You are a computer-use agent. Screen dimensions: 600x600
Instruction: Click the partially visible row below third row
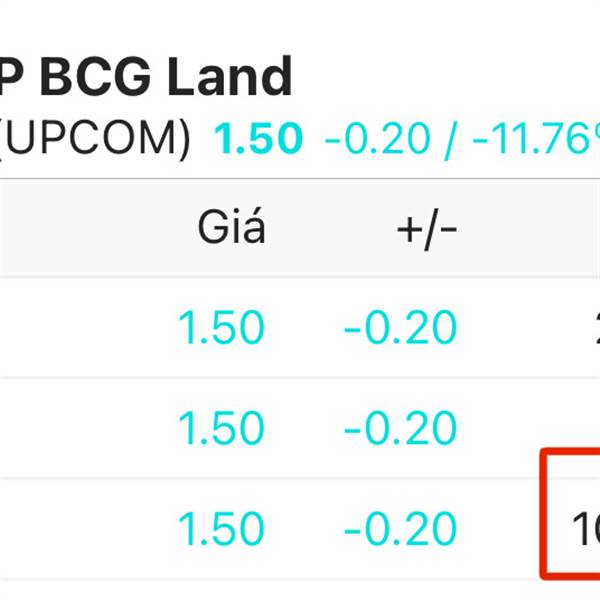[300, 591]
